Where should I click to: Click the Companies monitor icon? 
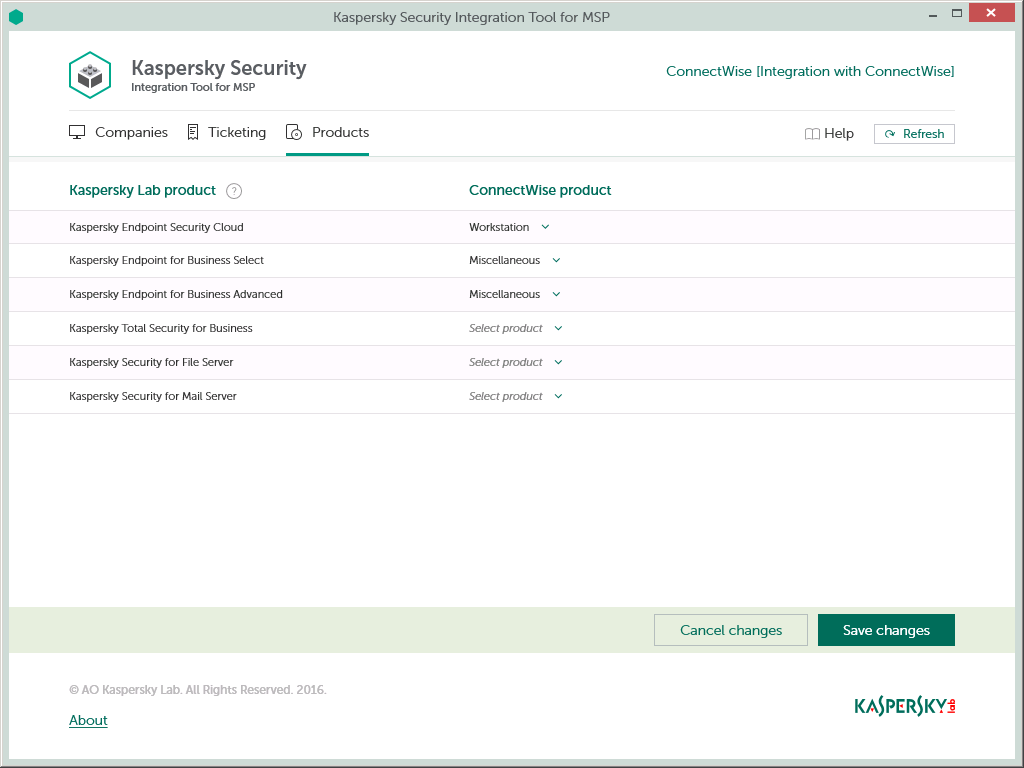(77, 132)
